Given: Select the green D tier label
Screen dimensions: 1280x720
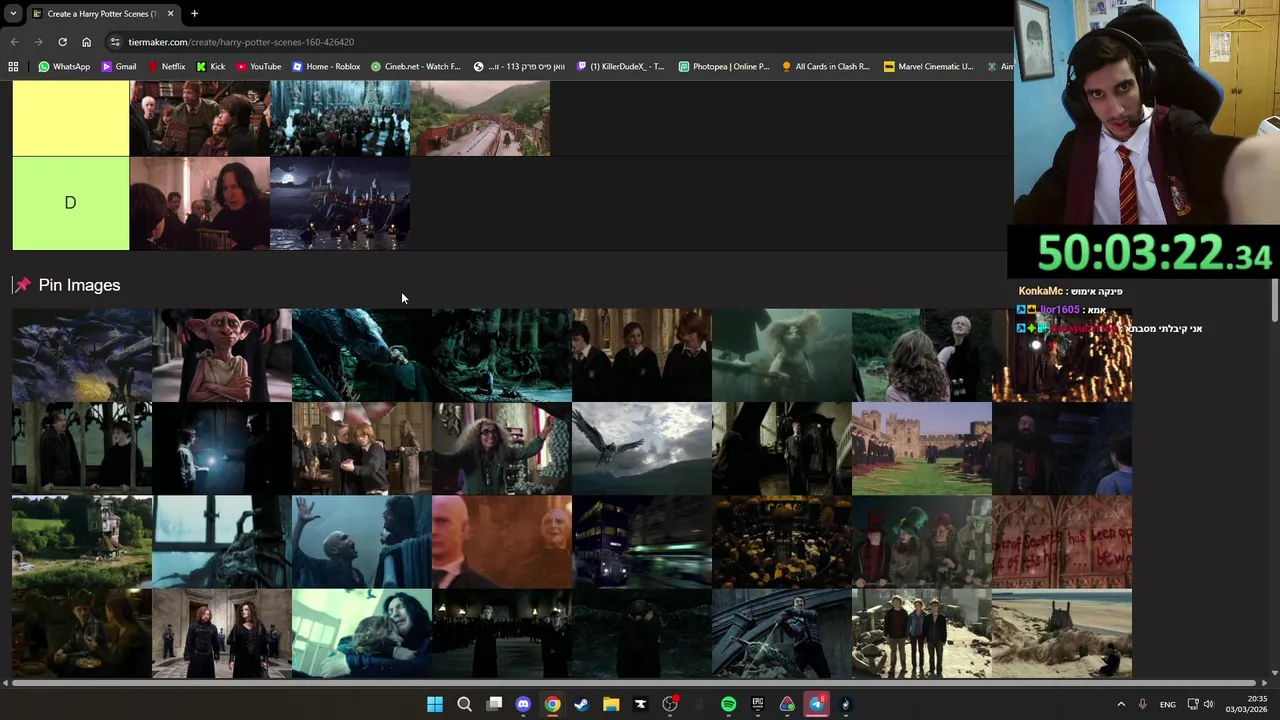Looking at the screenshot, I should 70,203.
